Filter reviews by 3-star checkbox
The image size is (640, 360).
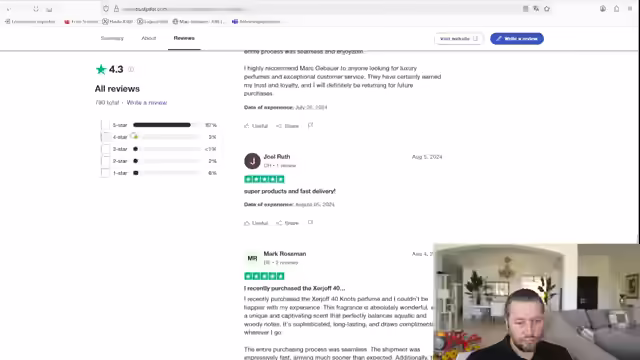(x=105, y=149)
